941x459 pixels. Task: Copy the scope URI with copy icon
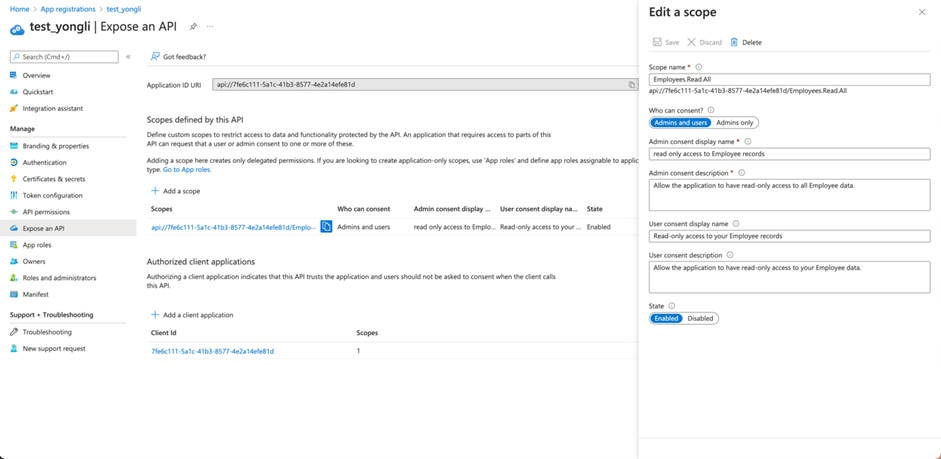[x=326, y=227]
